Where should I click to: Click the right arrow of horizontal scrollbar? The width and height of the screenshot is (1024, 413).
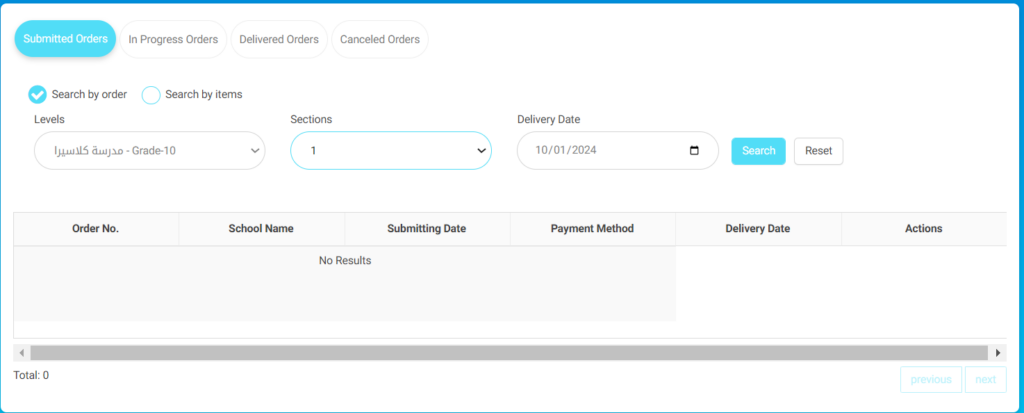[998, 353]
